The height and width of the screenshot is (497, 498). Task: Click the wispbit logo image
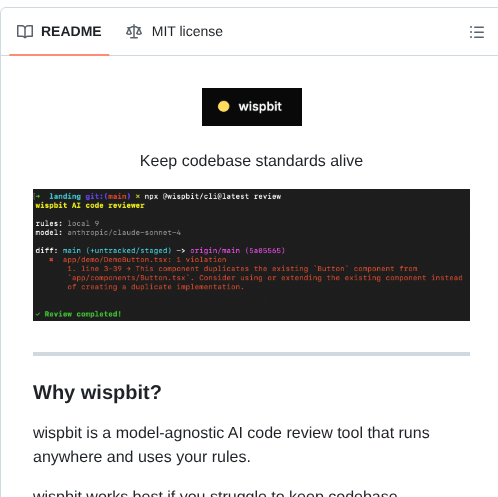coord(252,107)
